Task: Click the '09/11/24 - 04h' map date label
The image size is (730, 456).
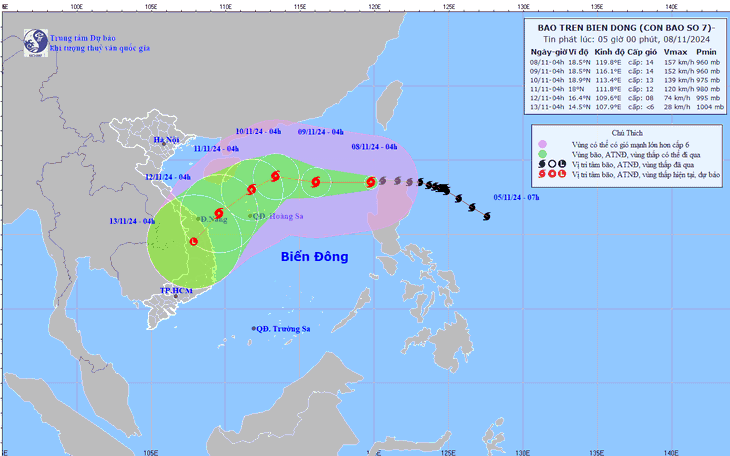Action: click(x=320, y=132)
